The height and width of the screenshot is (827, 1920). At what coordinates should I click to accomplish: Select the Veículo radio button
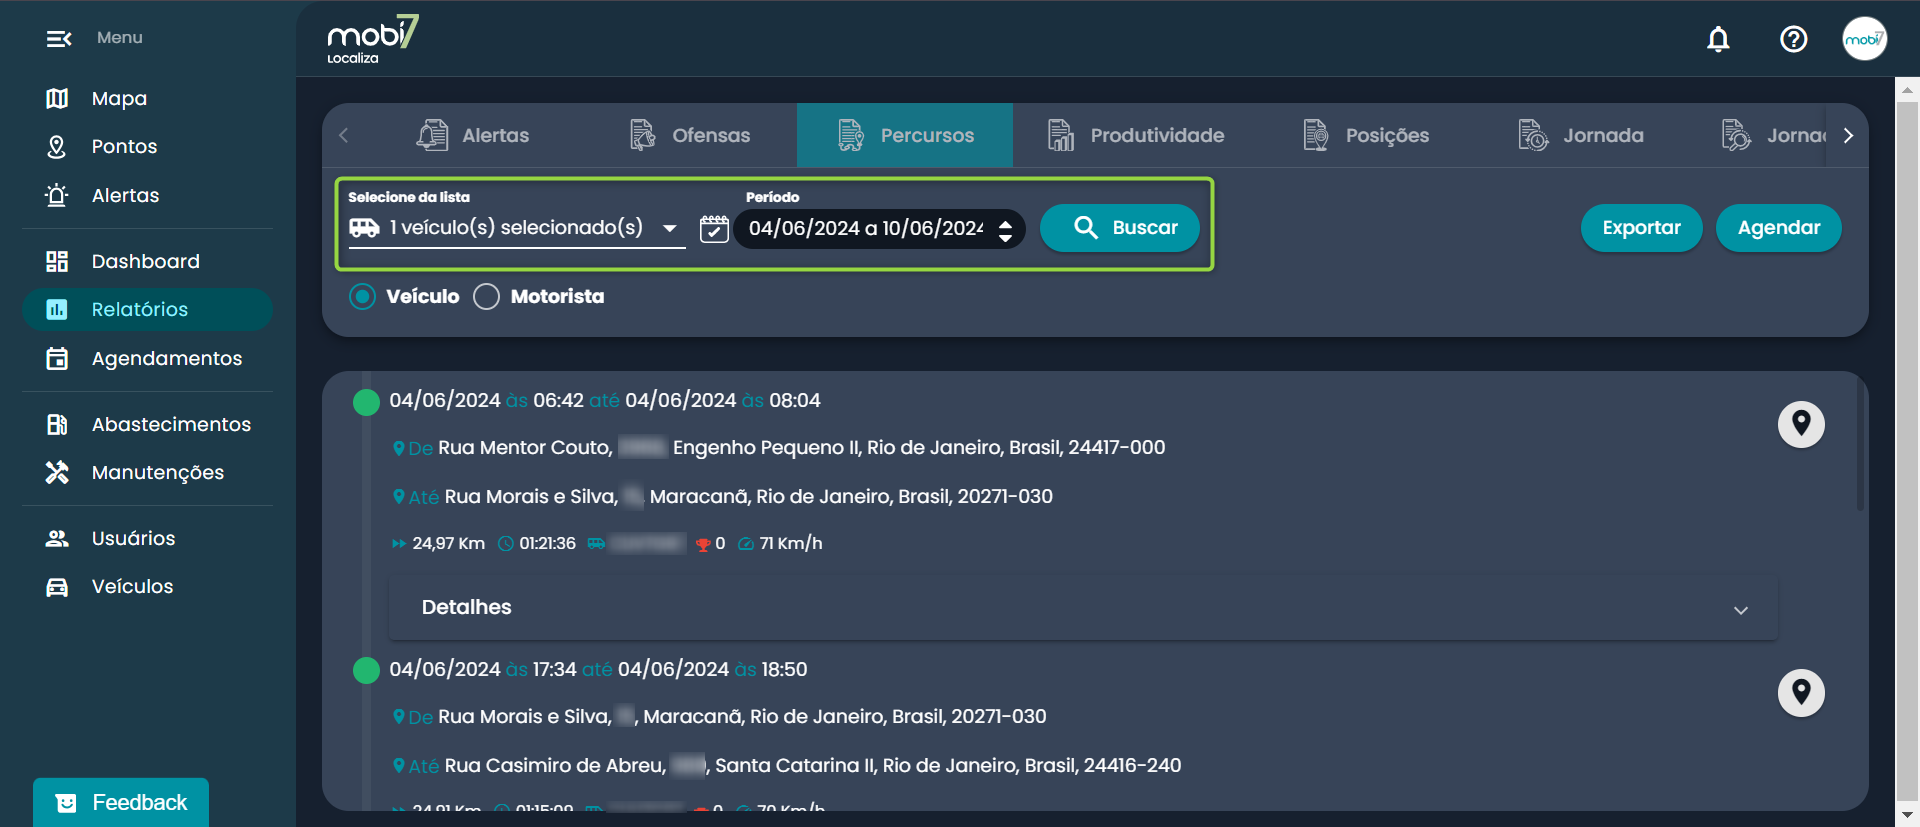point(363,297)
